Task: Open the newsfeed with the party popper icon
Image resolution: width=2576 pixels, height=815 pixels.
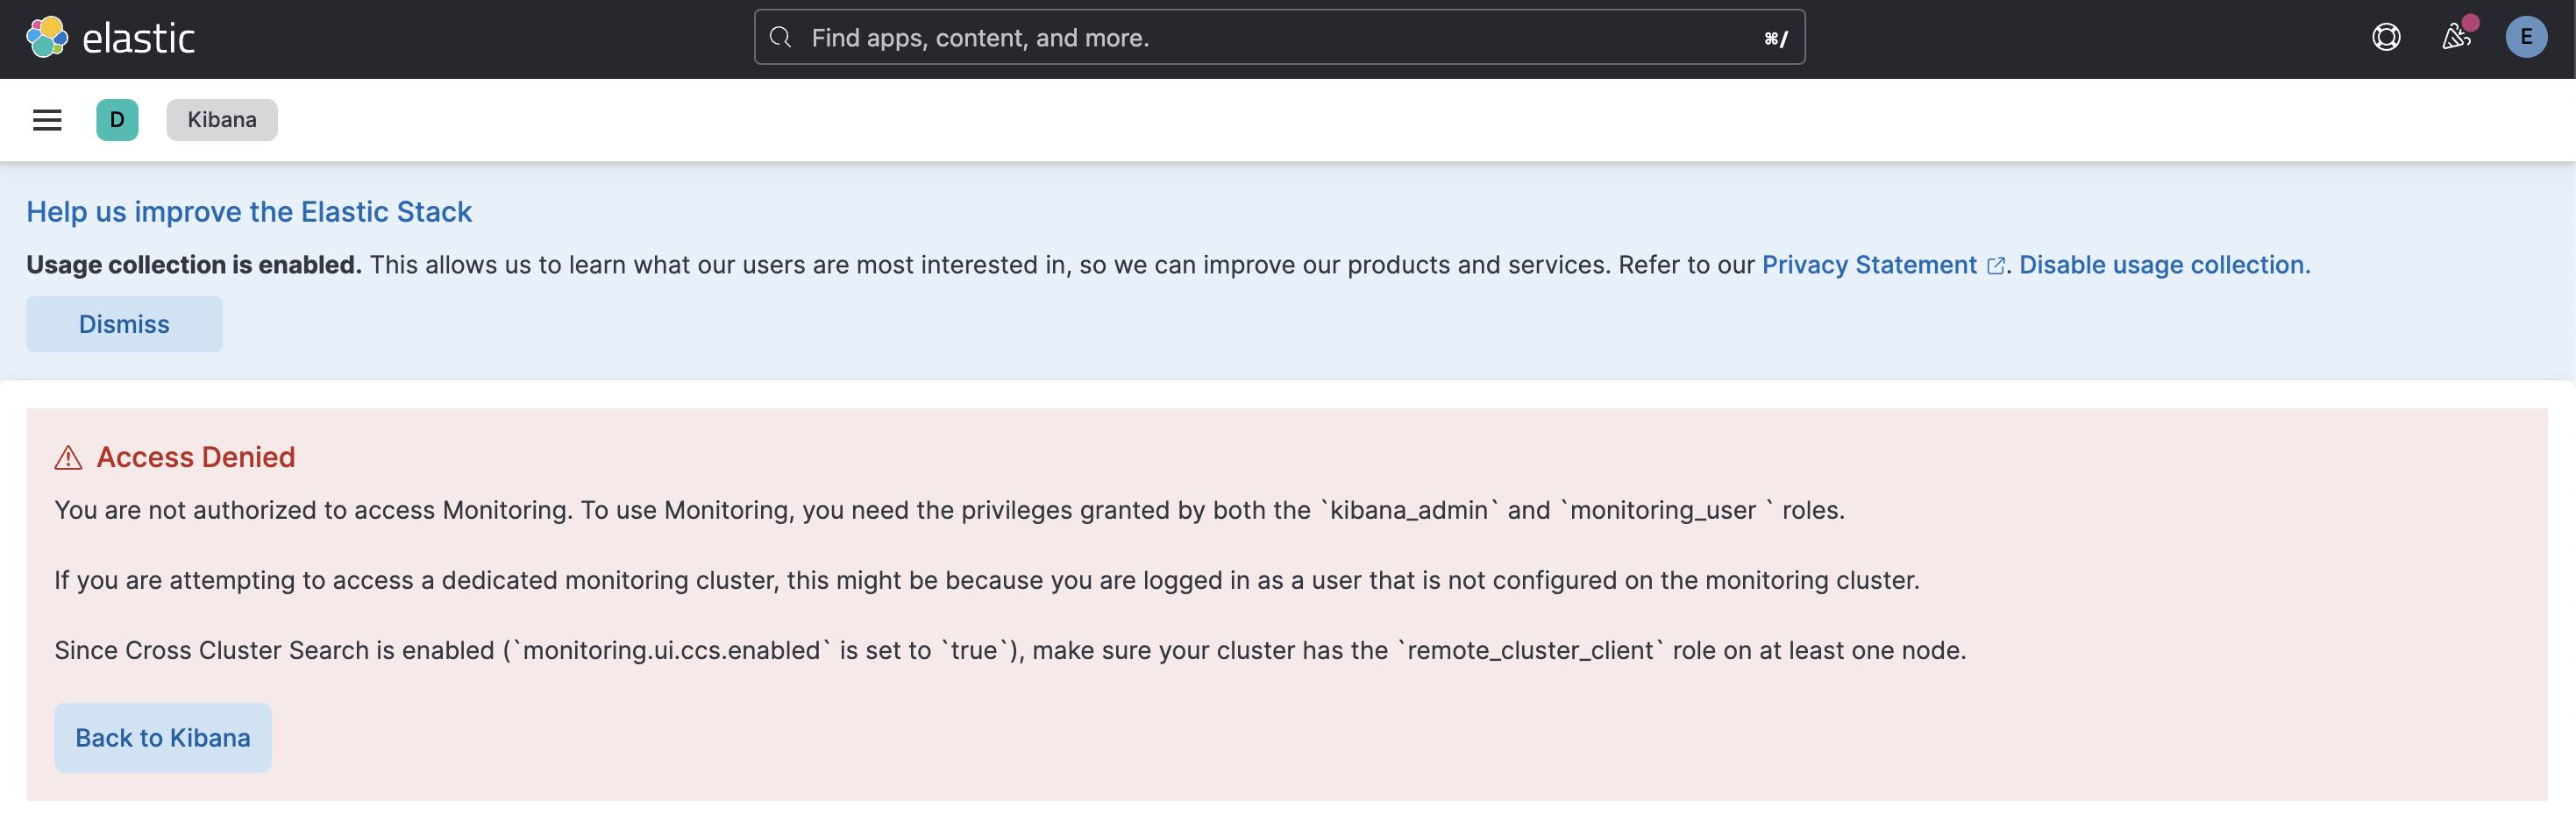Action: point(2457,37)
